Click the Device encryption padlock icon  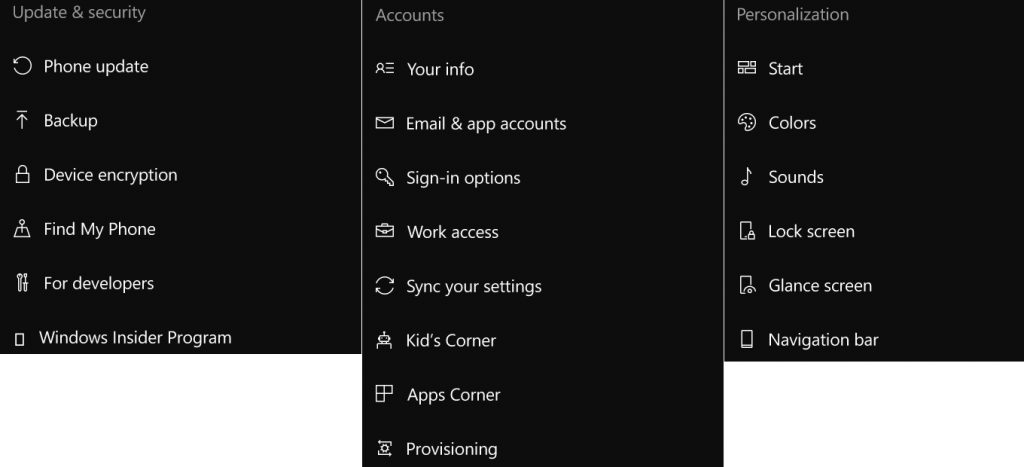(x=22, y=174)
